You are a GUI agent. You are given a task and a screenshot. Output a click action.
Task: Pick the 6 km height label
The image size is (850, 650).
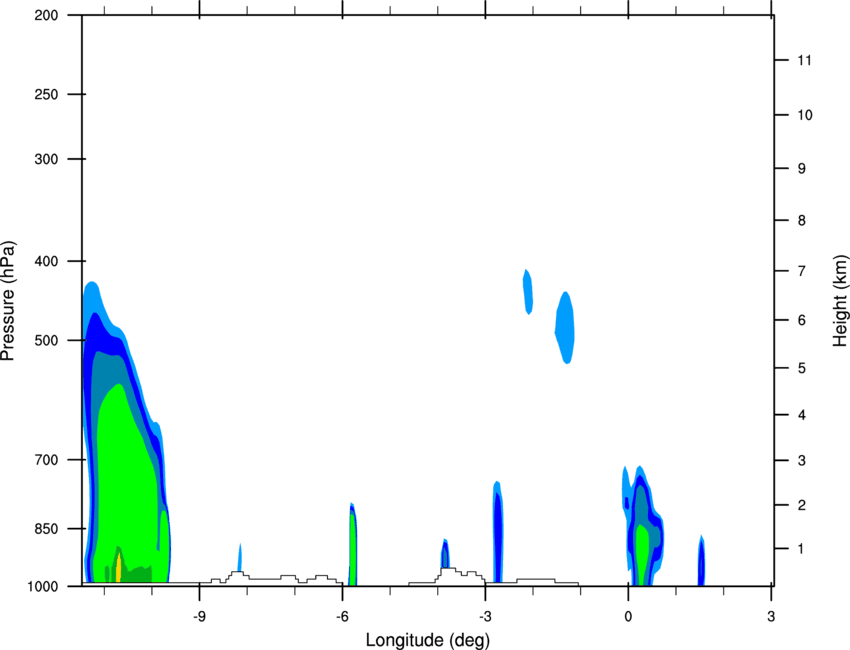coord(802,320)
